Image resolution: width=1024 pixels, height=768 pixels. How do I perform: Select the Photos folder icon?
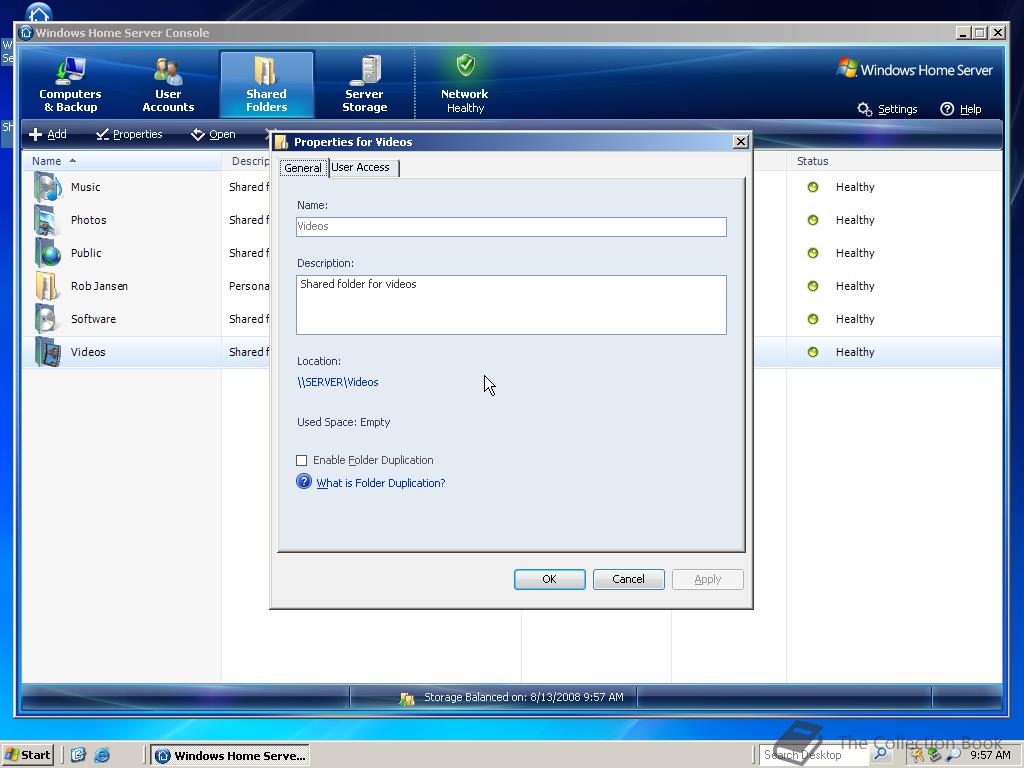pos(48,220)
